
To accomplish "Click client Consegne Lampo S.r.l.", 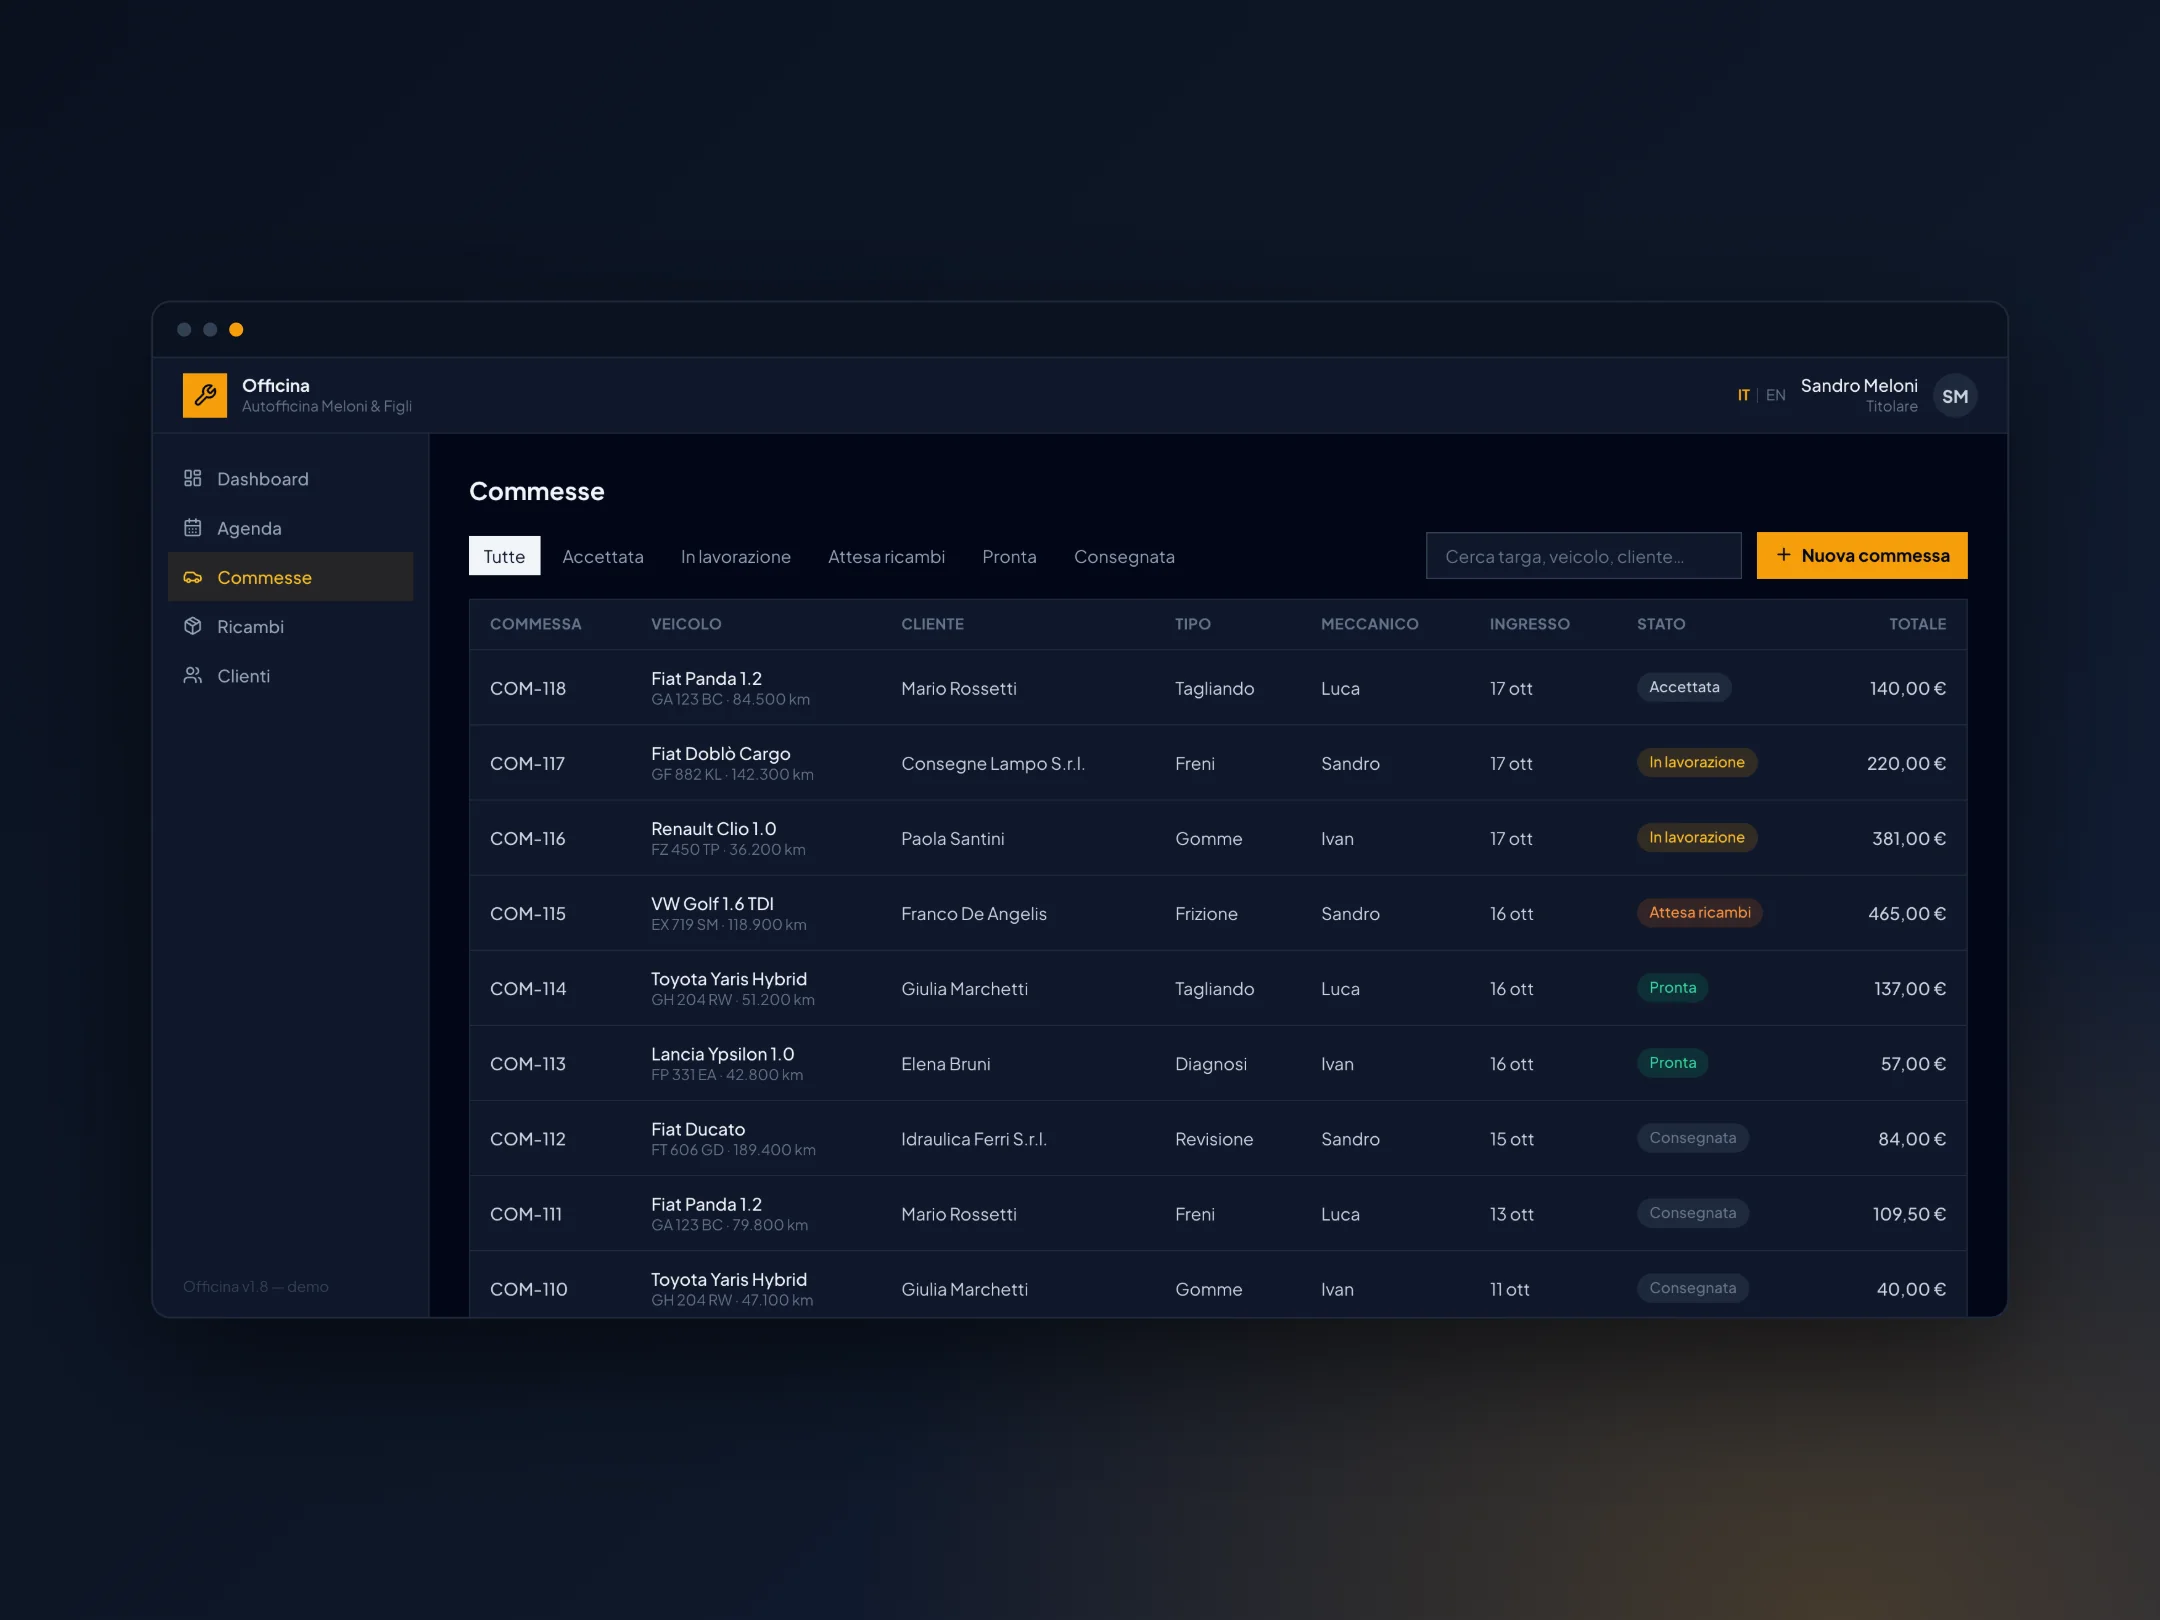I will coord(992,763).
